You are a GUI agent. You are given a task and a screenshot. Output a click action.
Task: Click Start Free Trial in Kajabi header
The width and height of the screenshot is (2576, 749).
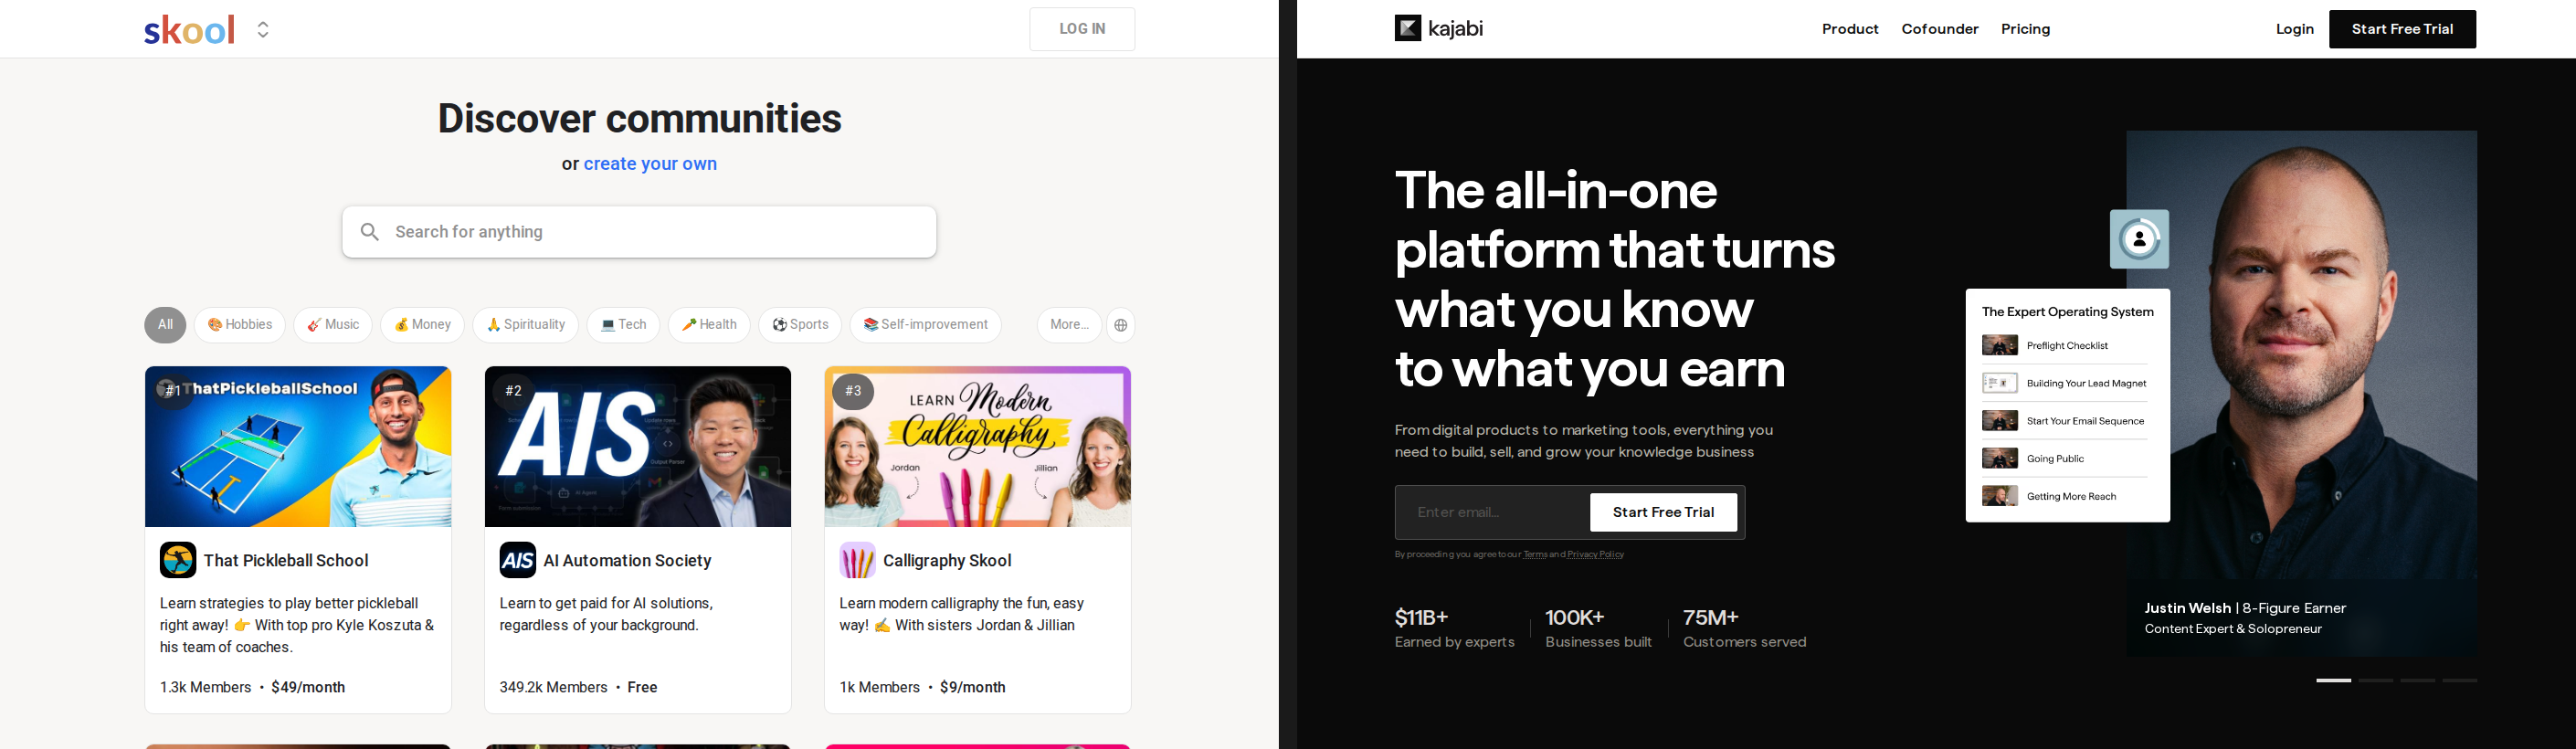click(2402, 29)
